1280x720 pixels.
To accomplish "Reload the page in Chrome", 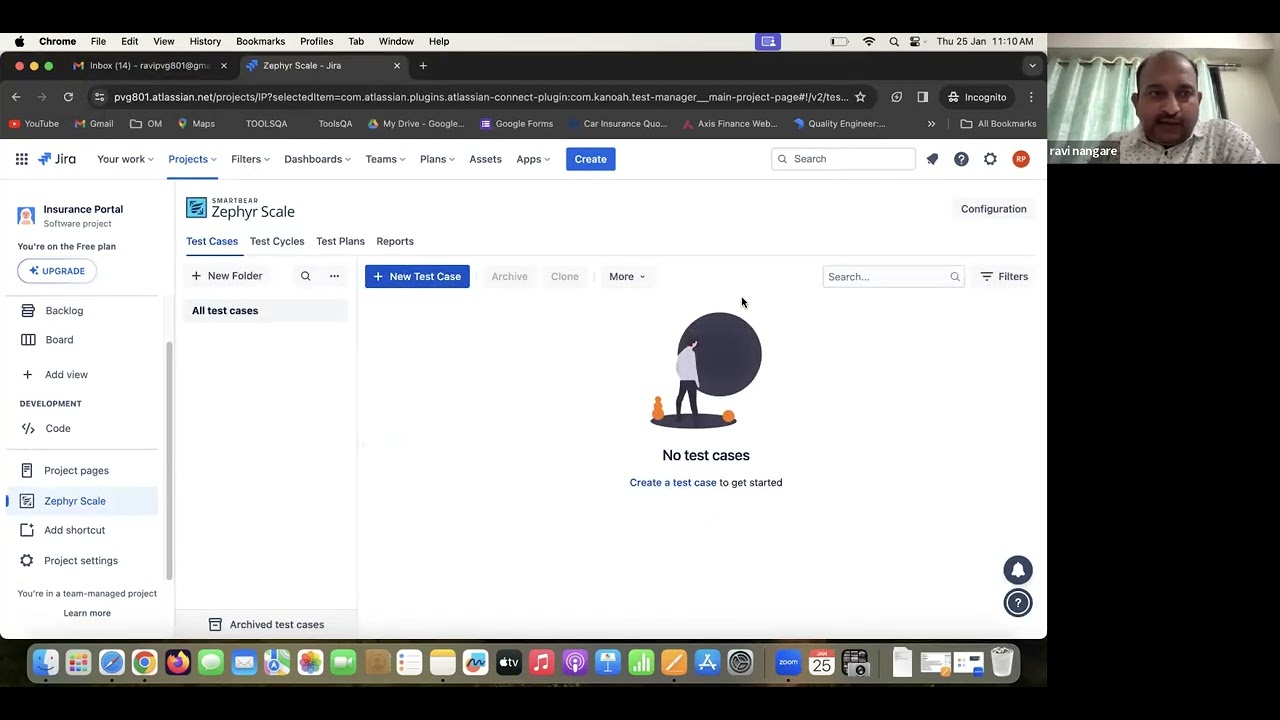I will pos(68,97).
